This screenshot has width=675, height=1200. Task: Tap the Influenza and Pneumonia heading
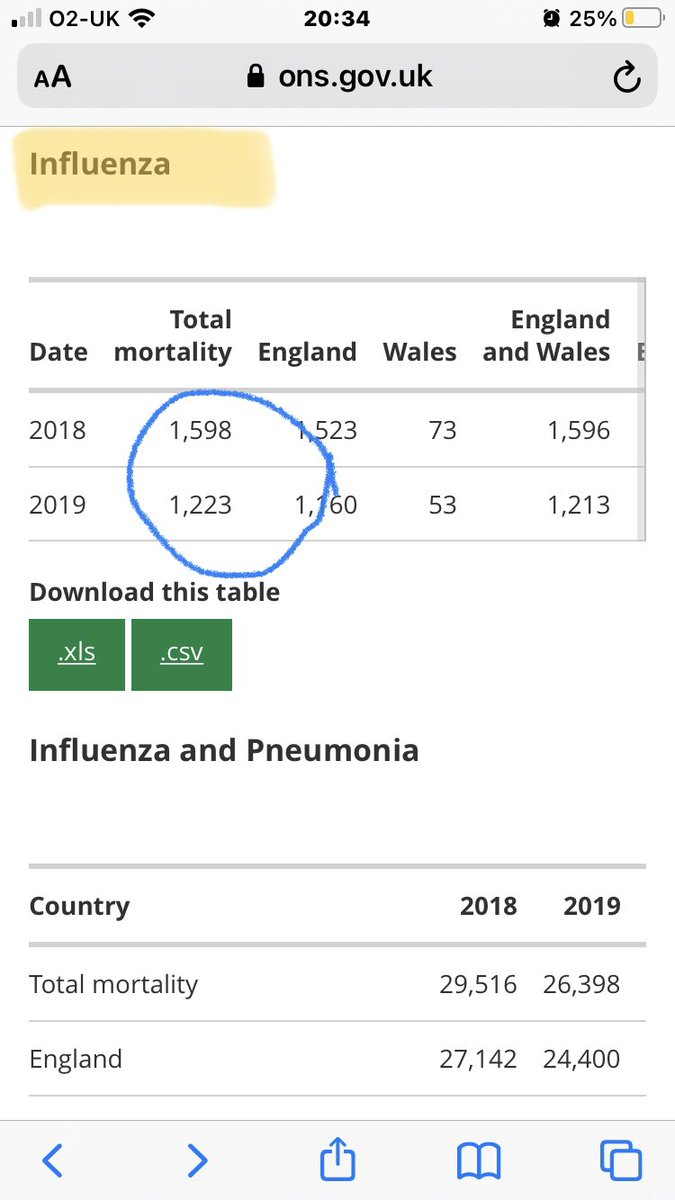[x=224, y=750]
